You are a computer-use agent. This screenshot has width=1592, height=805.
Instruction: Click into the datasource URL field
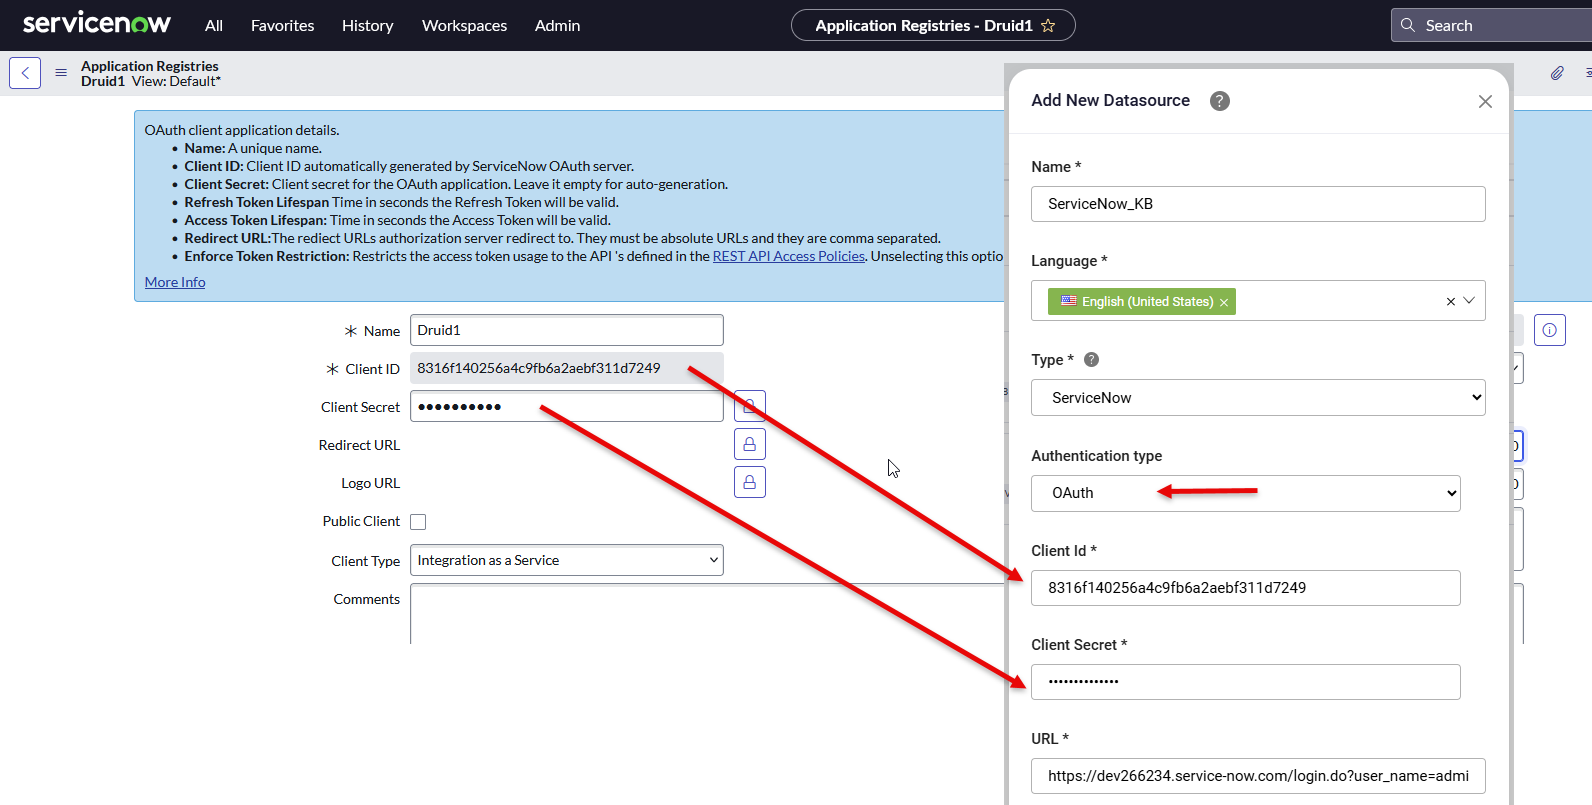1257,776
